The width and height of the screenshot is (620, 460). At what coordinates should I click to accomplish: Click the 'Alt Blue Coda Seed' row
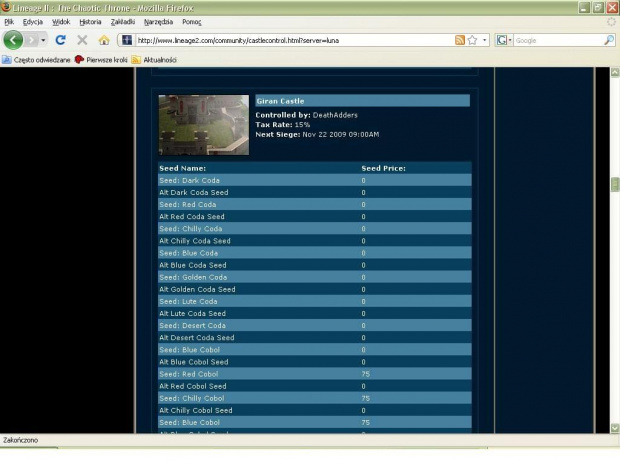[x=315, y=265]
